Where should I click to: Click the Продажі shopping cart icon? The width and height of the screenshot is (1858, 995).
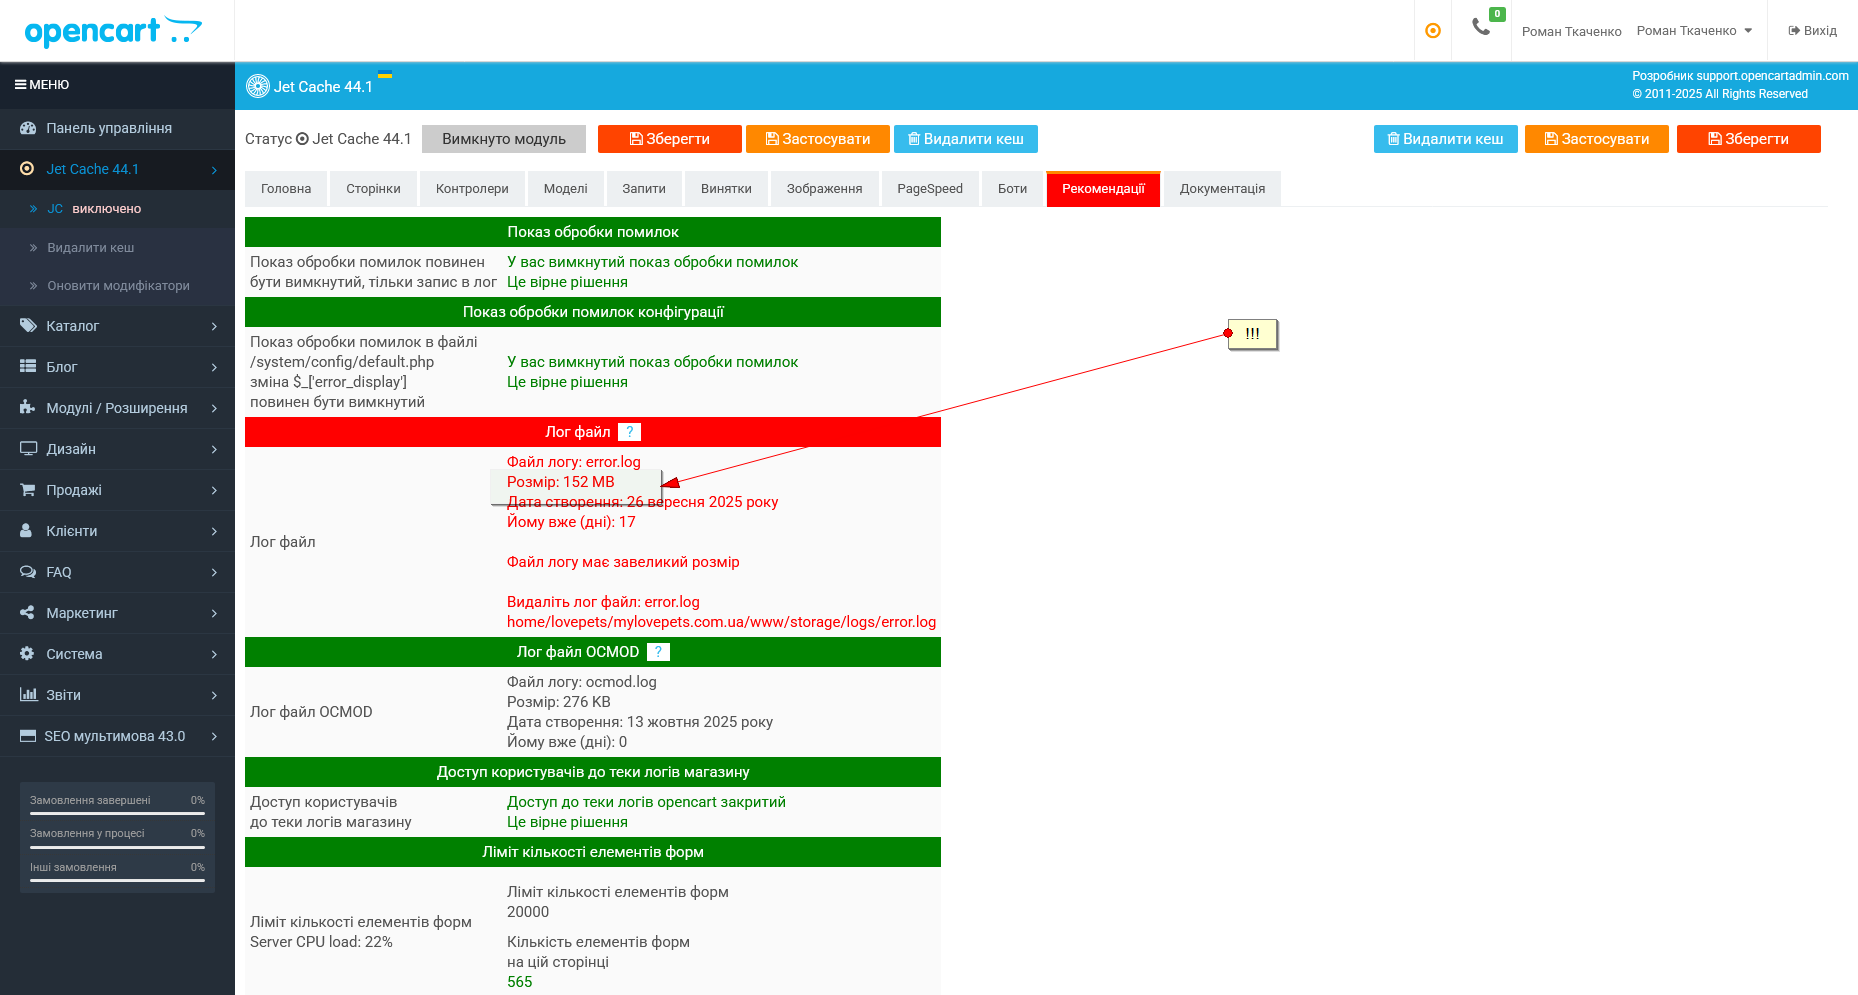pos(28,490)
